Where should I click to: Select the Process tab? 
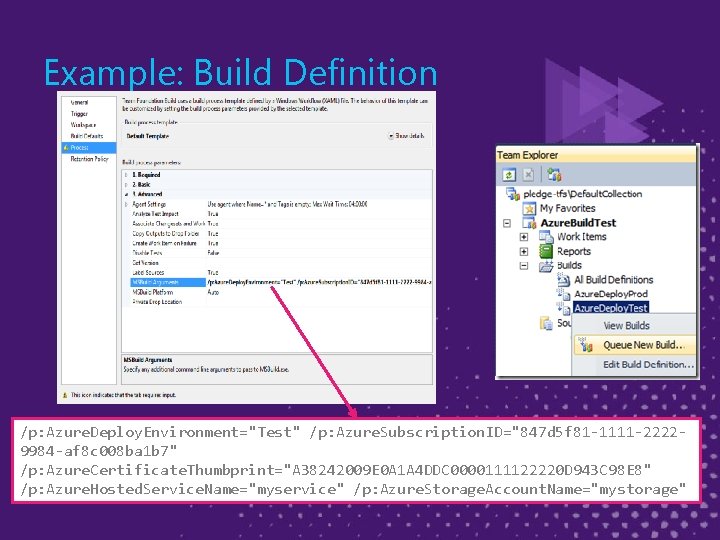point(89,148)
